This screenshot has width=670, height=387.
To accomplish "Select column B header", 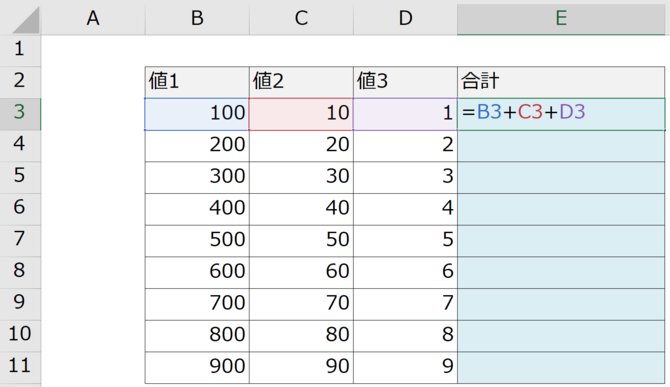I will pyautogui.click(x=197, y=18).
